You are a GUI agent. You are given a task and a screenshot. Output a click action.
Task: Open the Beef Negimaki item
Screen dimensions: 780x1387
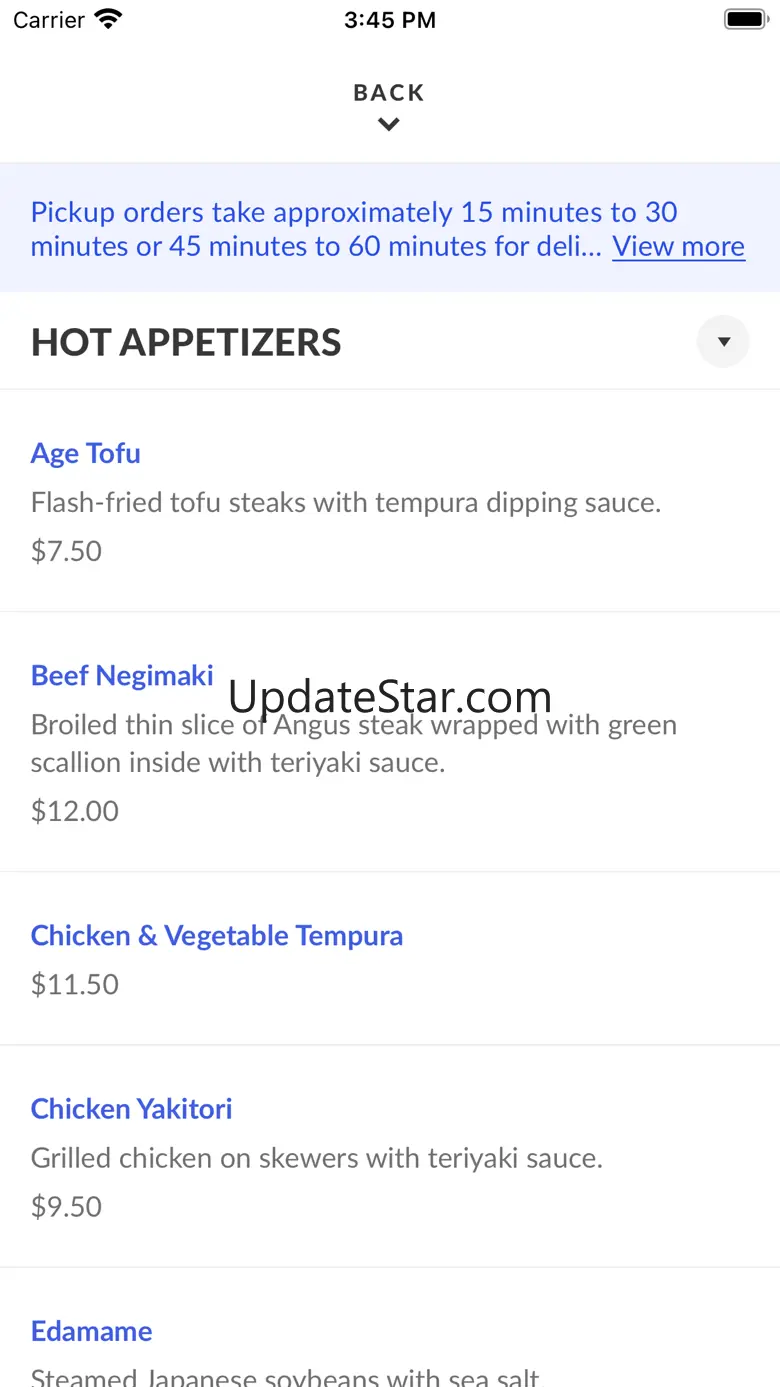point(122,676)
